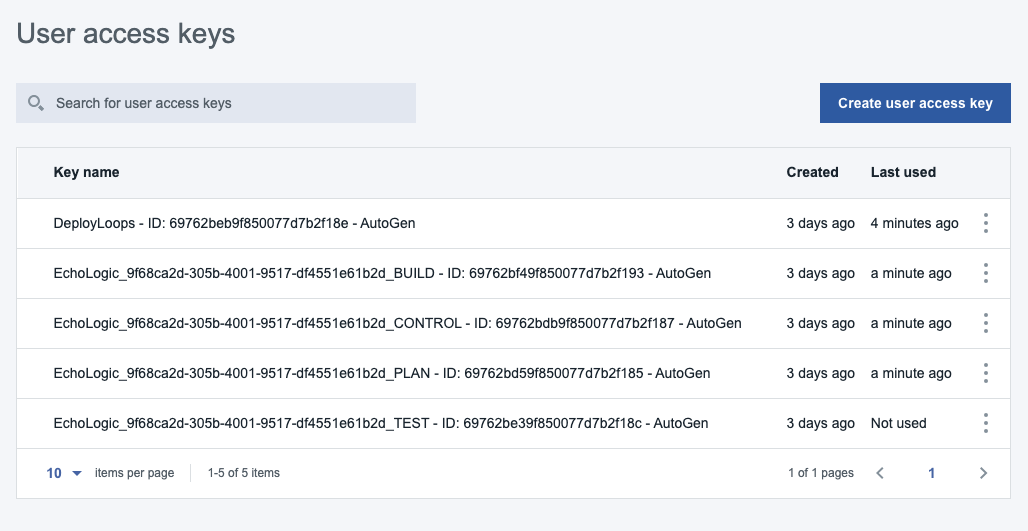Select the EchoLogic TEST key name

coord(380,423)
